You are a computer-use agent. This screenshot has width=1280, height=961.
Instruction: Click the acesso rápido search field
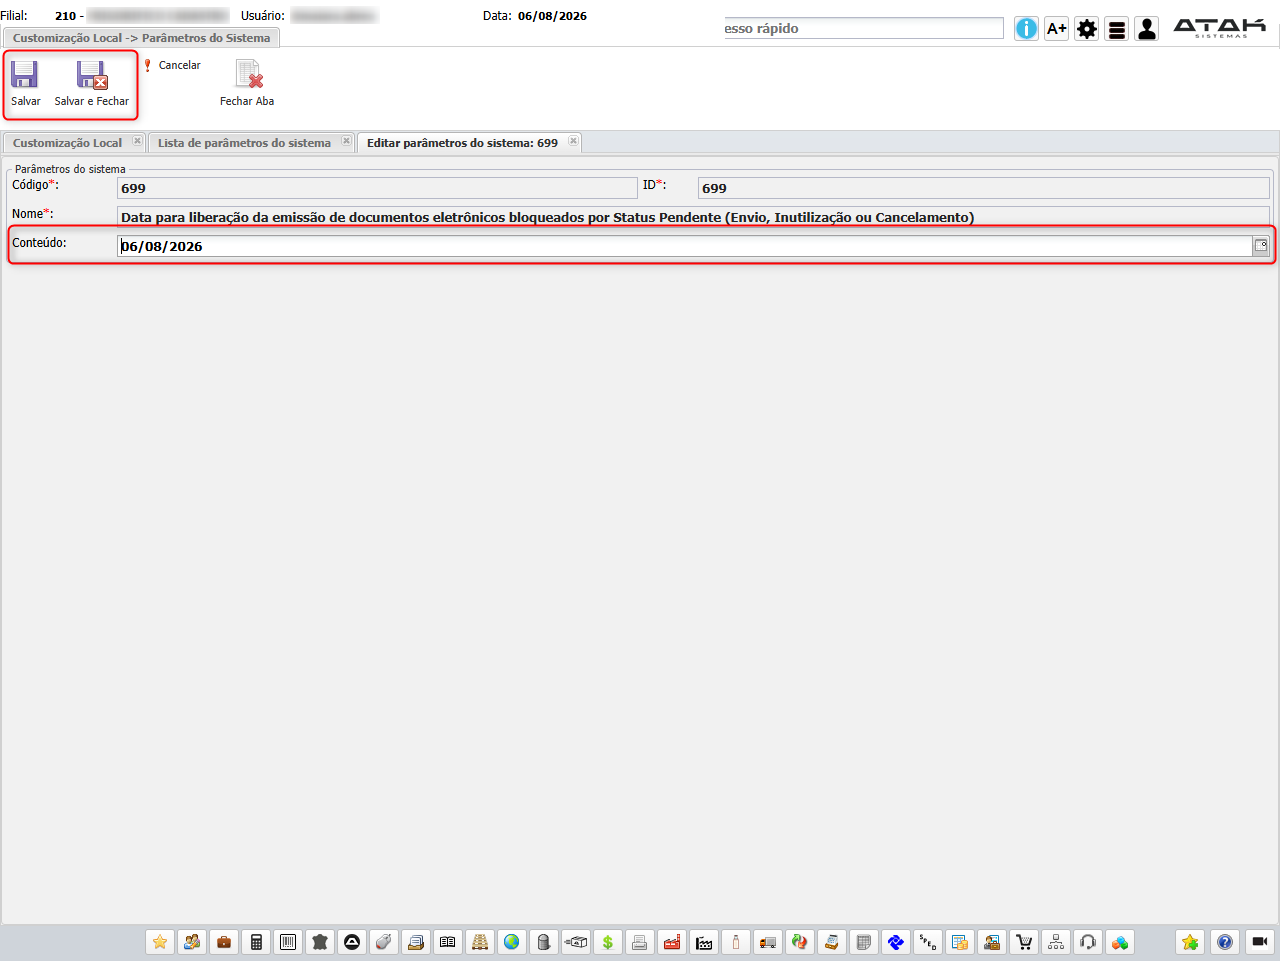[863, 28]
